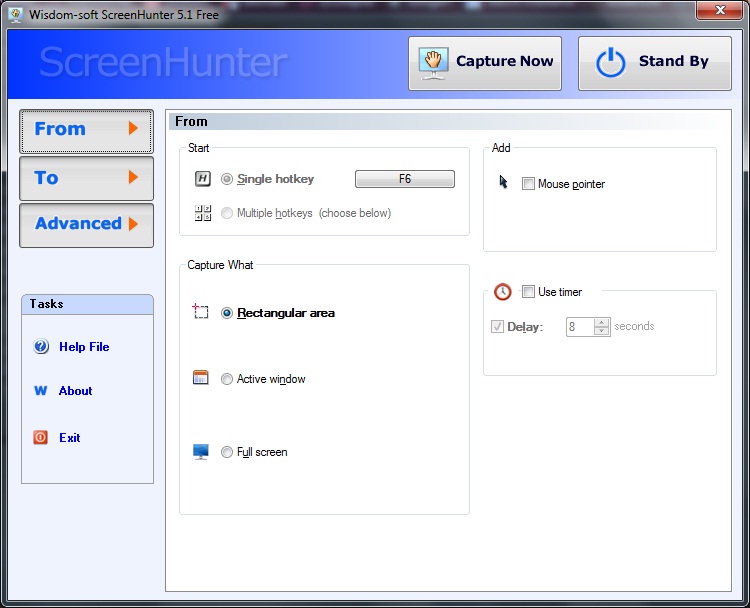Click the Delay seconds input field
This screenshot has height=608, width=750.
pos(580,327)
